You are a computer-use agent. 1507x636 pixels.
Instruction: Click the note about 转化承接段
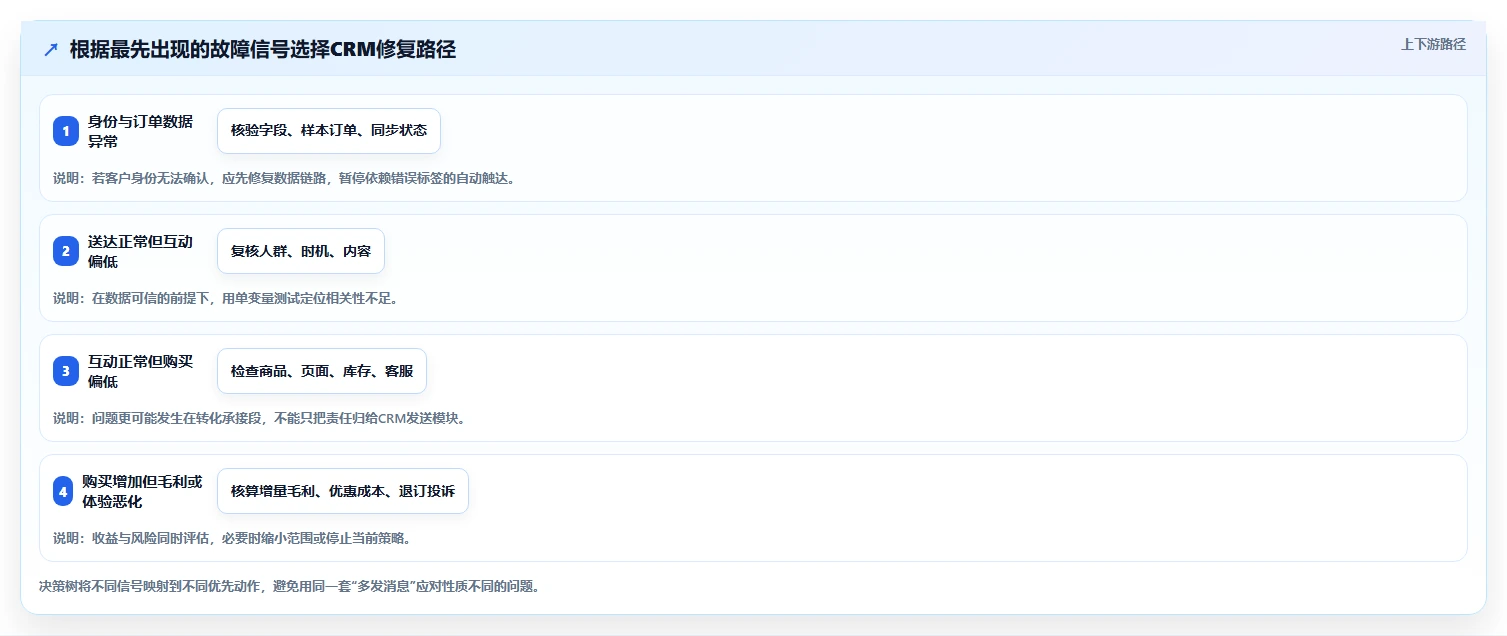tap(259, 418)
